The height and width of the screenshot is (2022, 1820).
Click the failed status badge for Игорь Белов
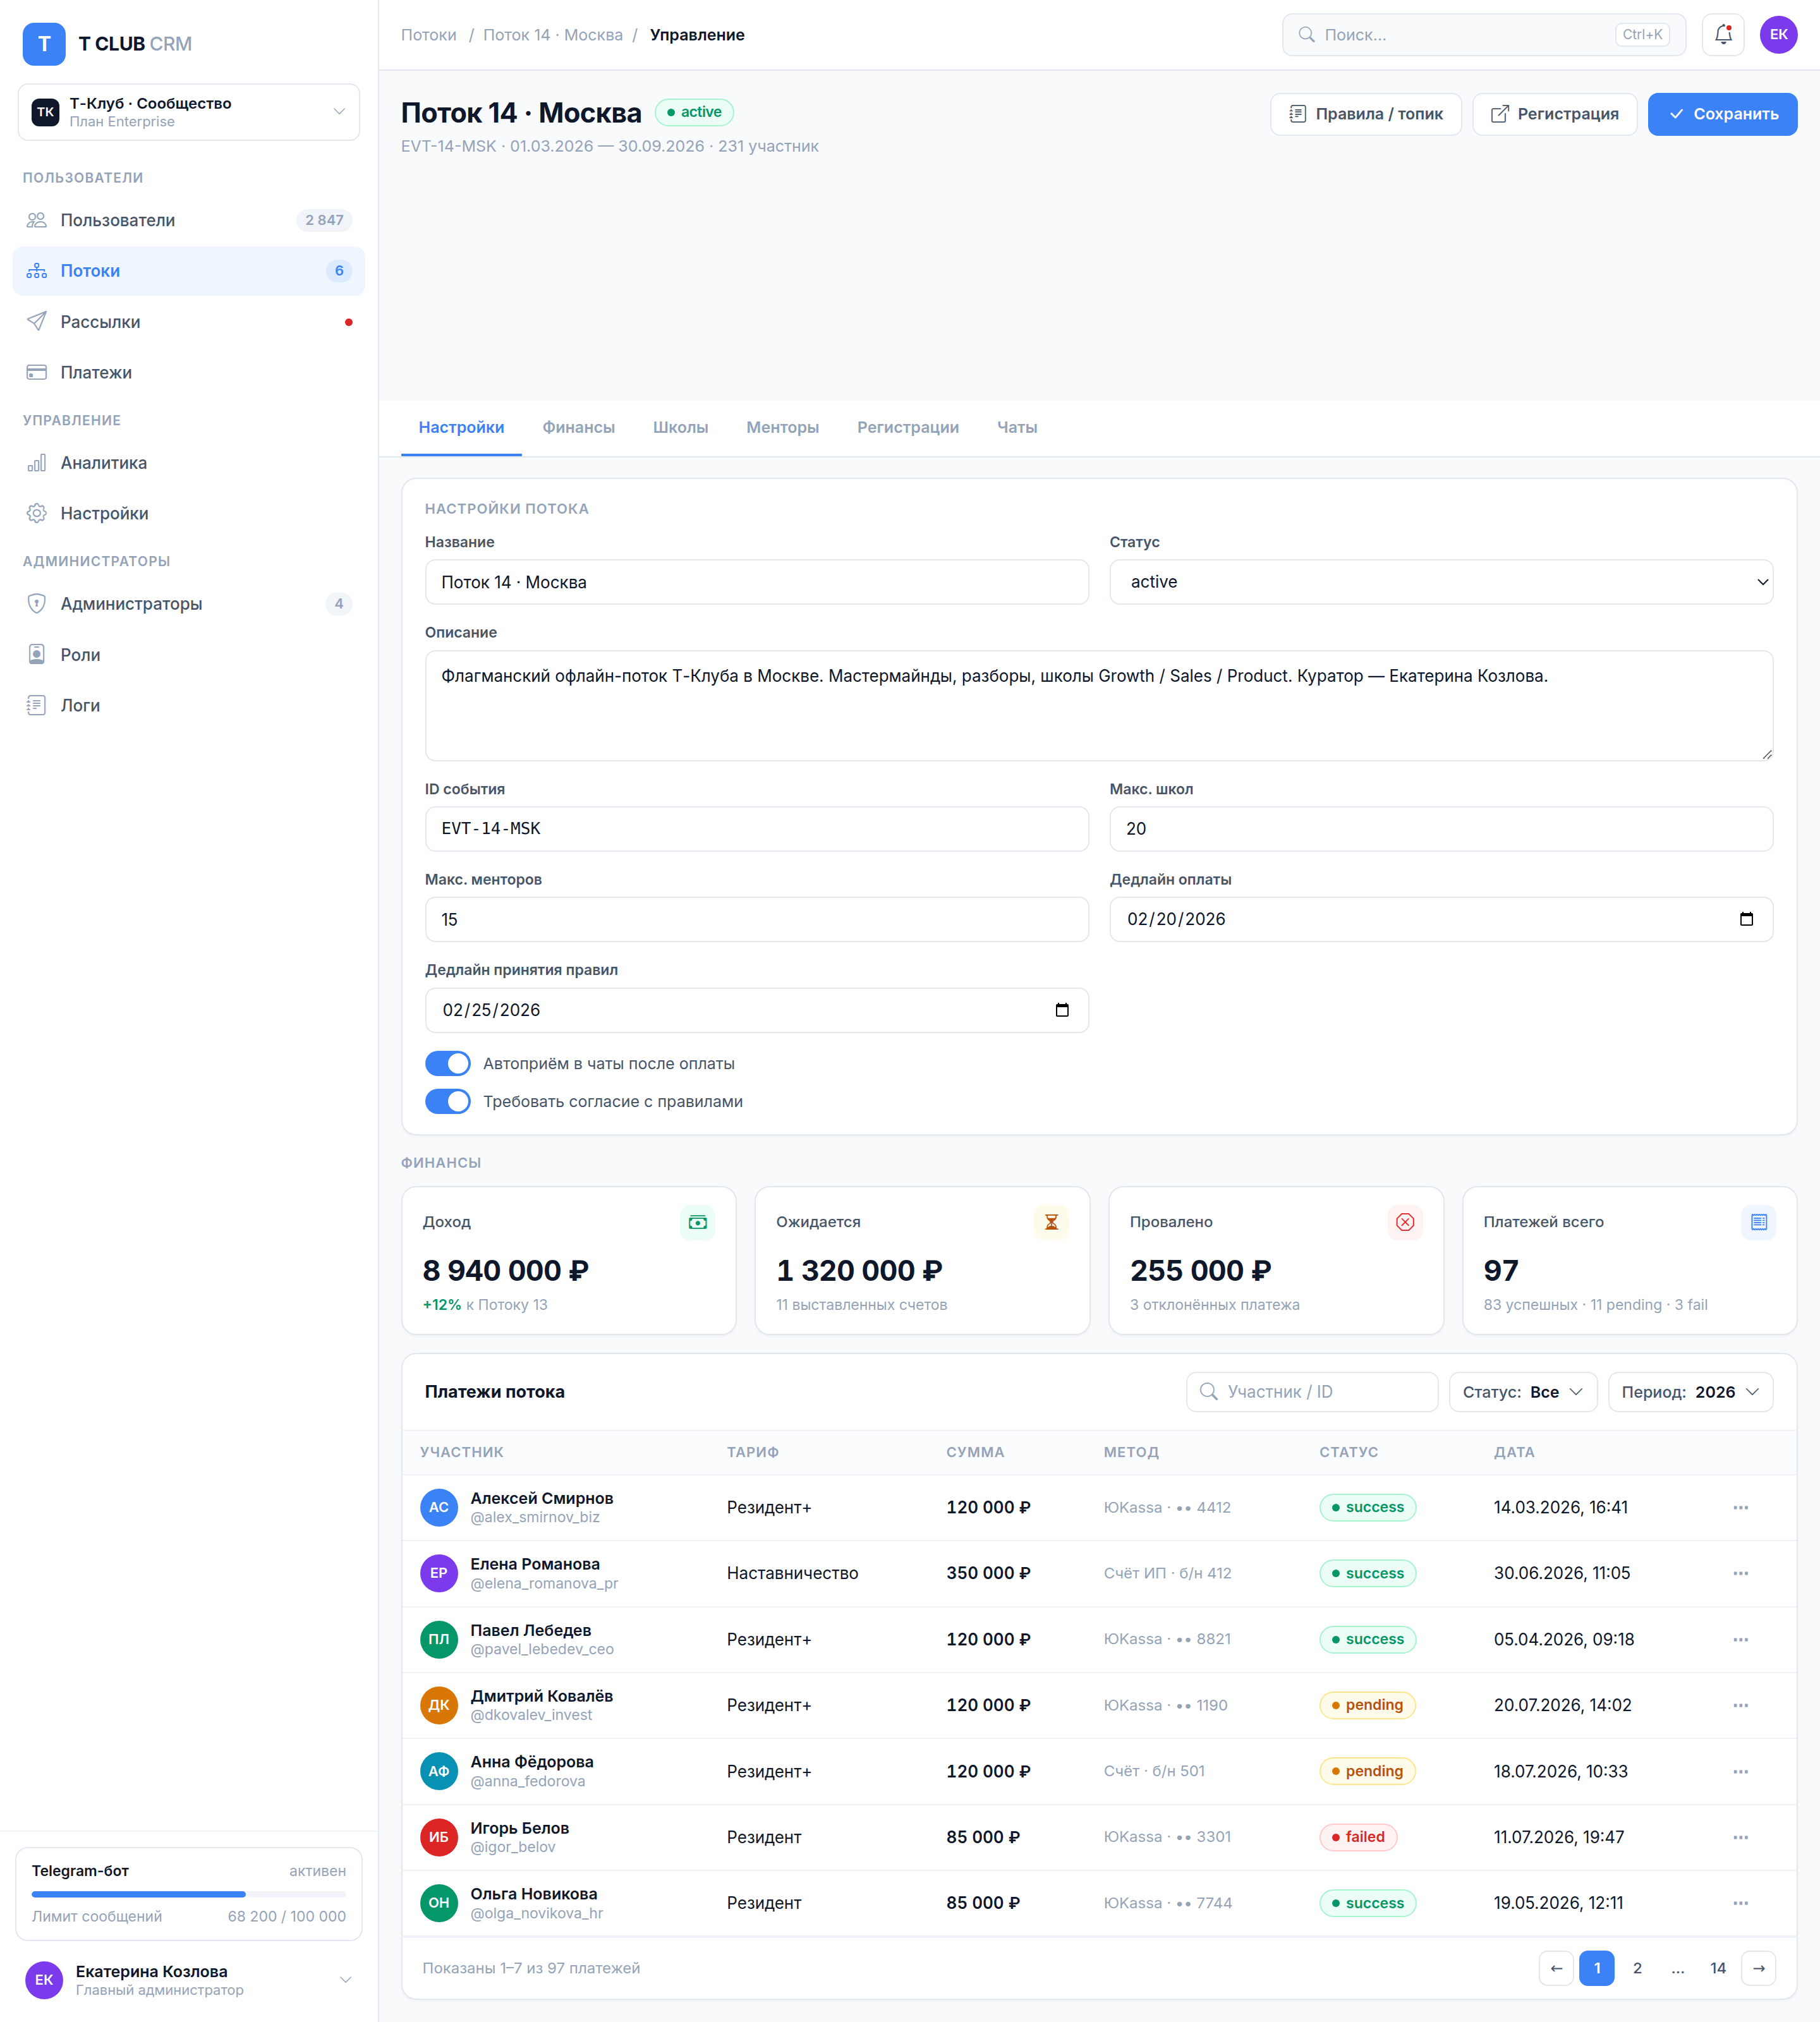[x=1358, y=1837]
